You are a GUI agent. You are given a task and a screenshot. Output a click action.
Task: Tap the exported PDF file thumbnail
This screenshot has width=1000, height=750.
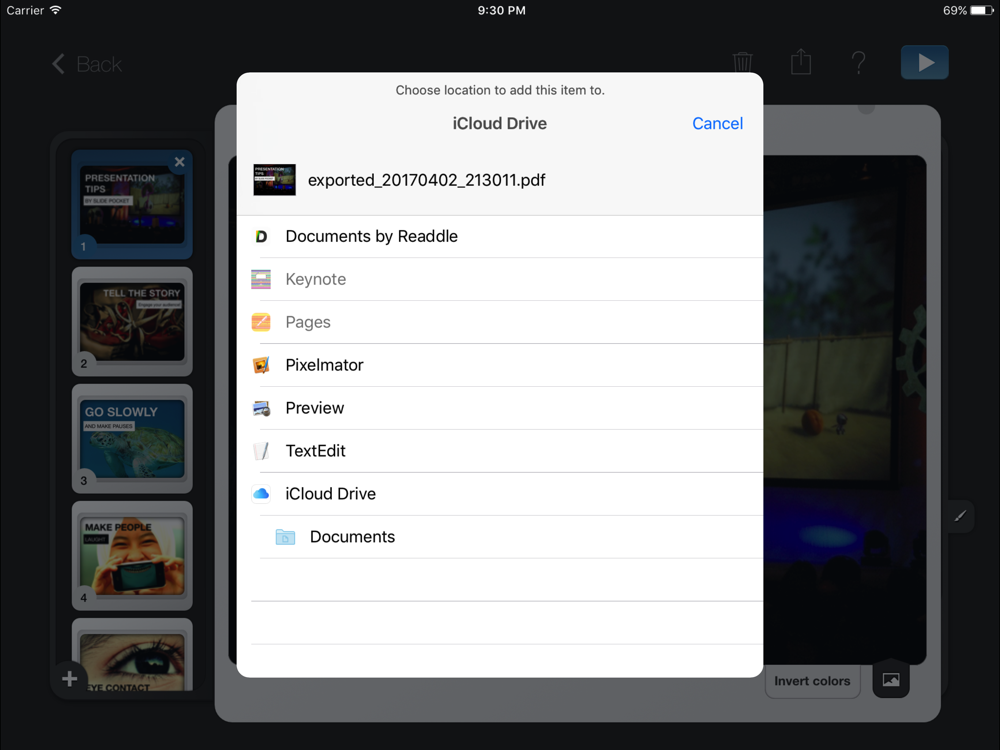pos(274,180)
